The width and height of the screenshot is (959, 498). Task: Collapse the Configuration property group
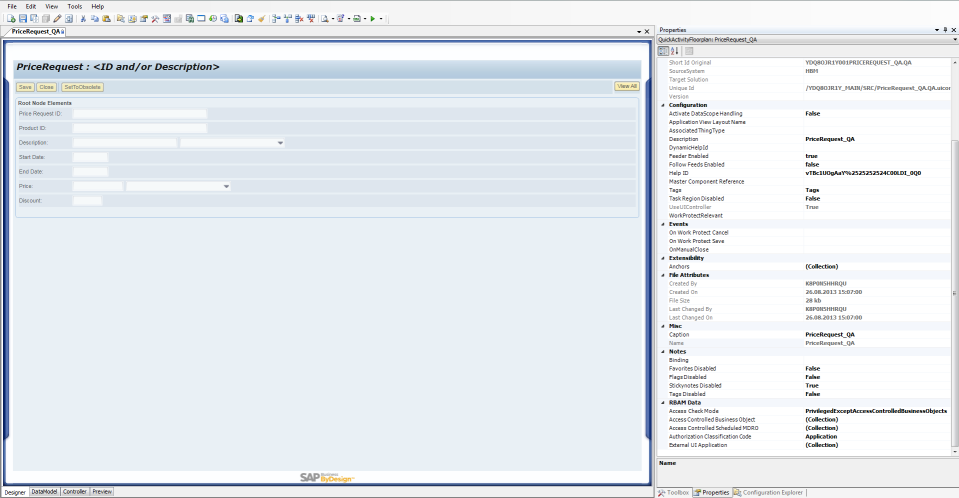coord(663,105)
